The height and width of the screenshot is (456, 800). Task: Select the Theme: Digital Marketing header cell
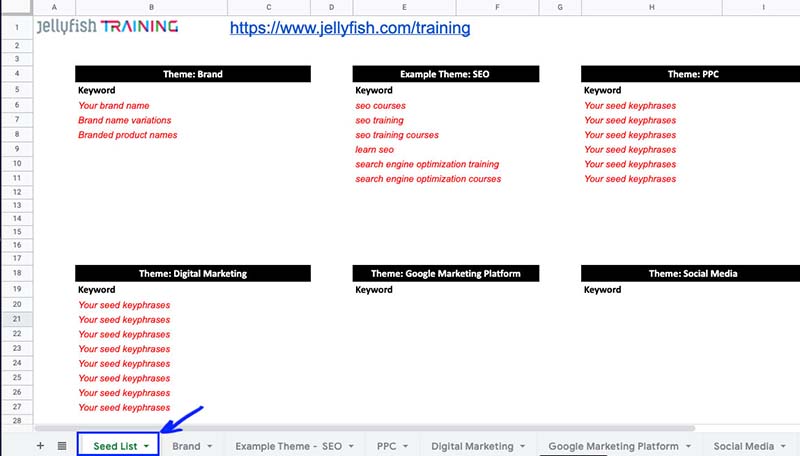click(193, 273)
